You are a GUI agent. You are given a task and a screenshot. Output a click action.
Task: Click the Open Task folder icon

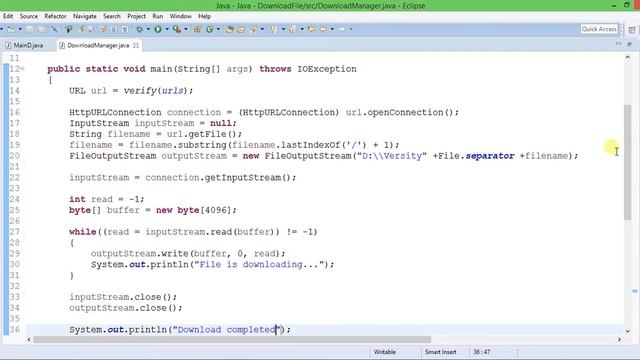pos(241,29)
